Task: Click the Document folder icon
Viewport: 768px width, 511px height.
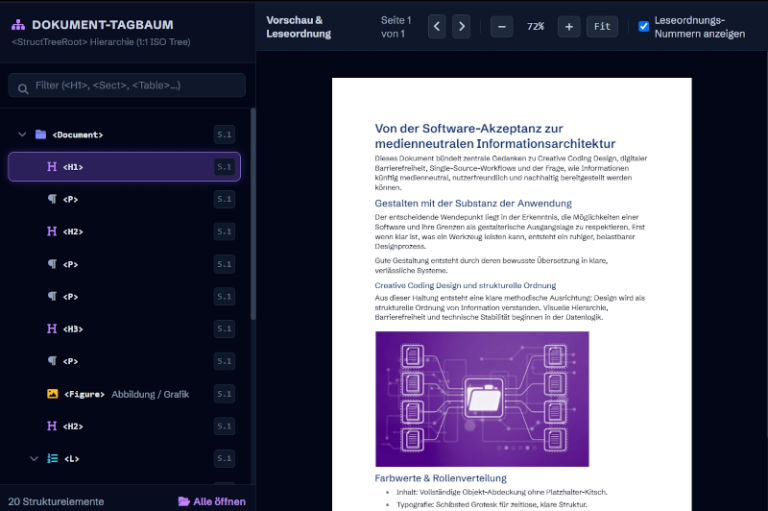Action: click(41, 134)
